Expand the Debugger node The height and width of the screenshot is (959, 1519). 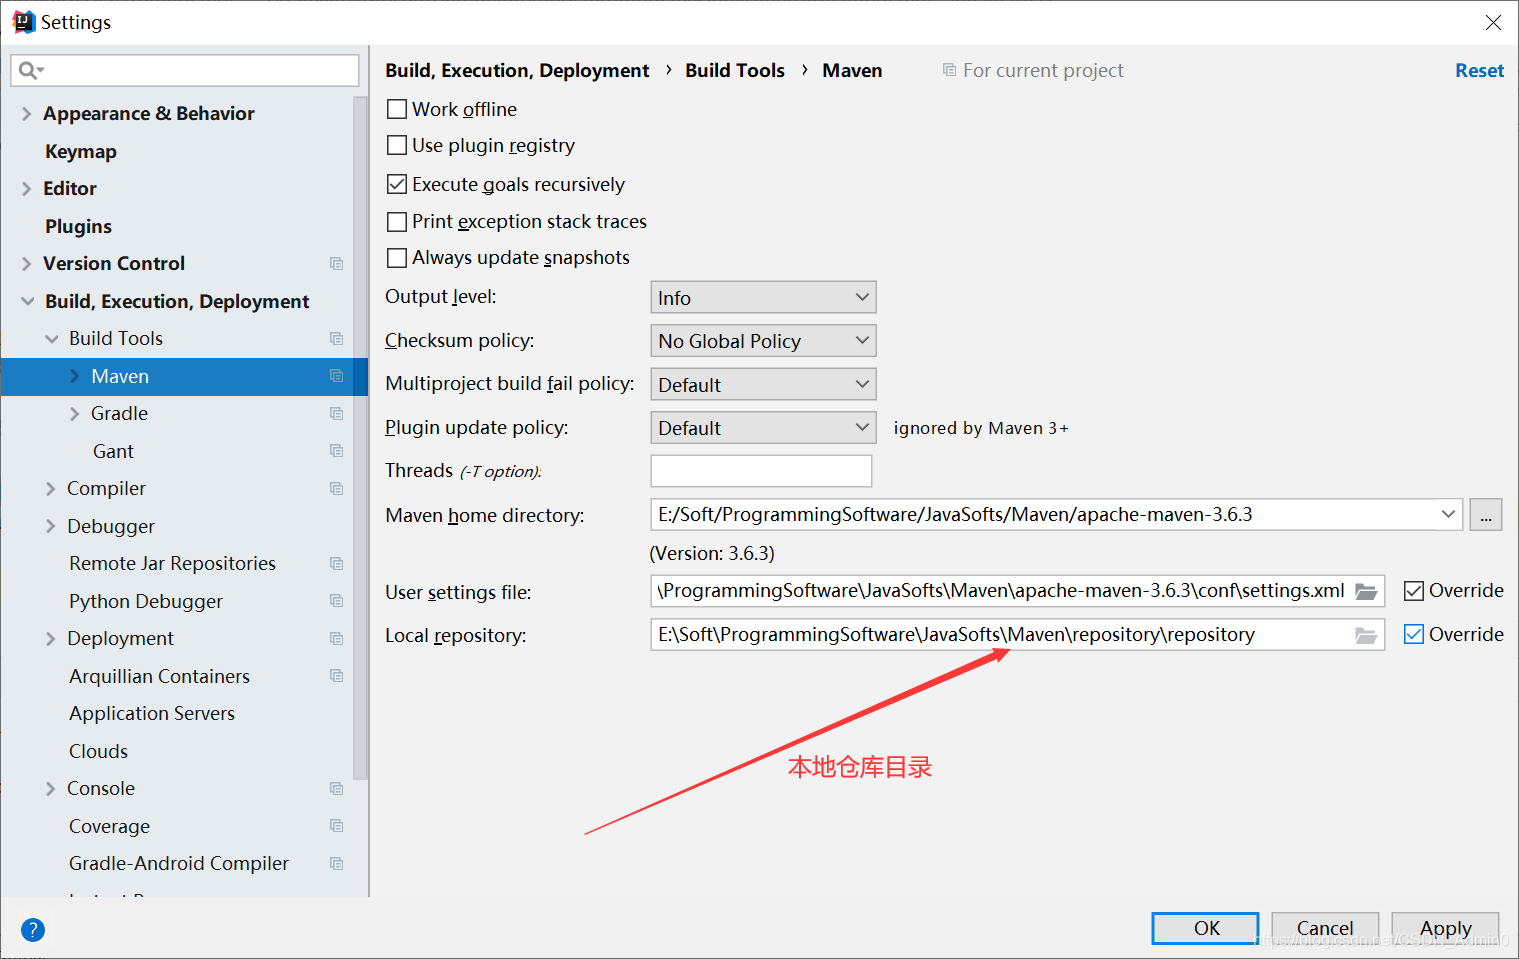tap(51, 526)
